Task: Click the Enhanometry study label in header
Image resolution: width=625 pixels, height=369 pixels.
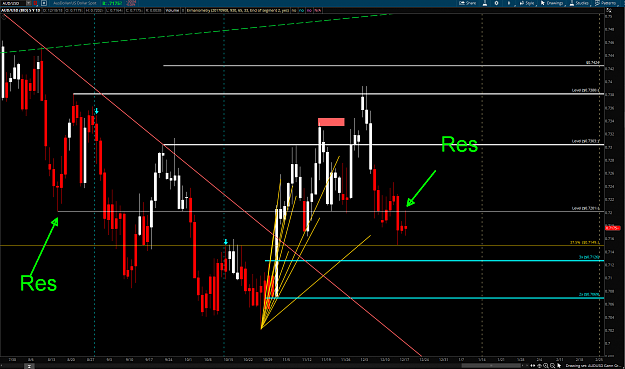Action: (238, 10)
